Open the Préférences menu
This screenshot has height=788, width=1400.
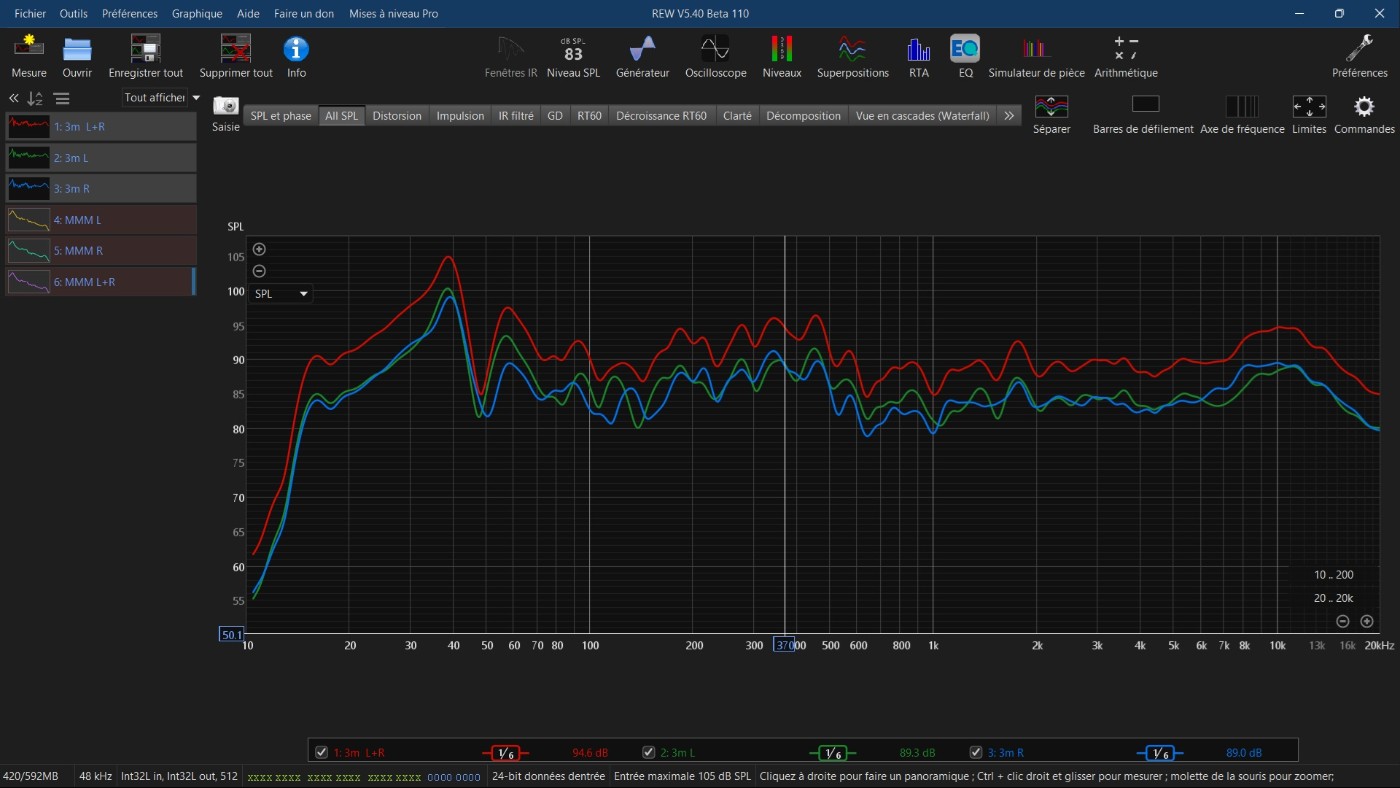(x=129, y=14)
